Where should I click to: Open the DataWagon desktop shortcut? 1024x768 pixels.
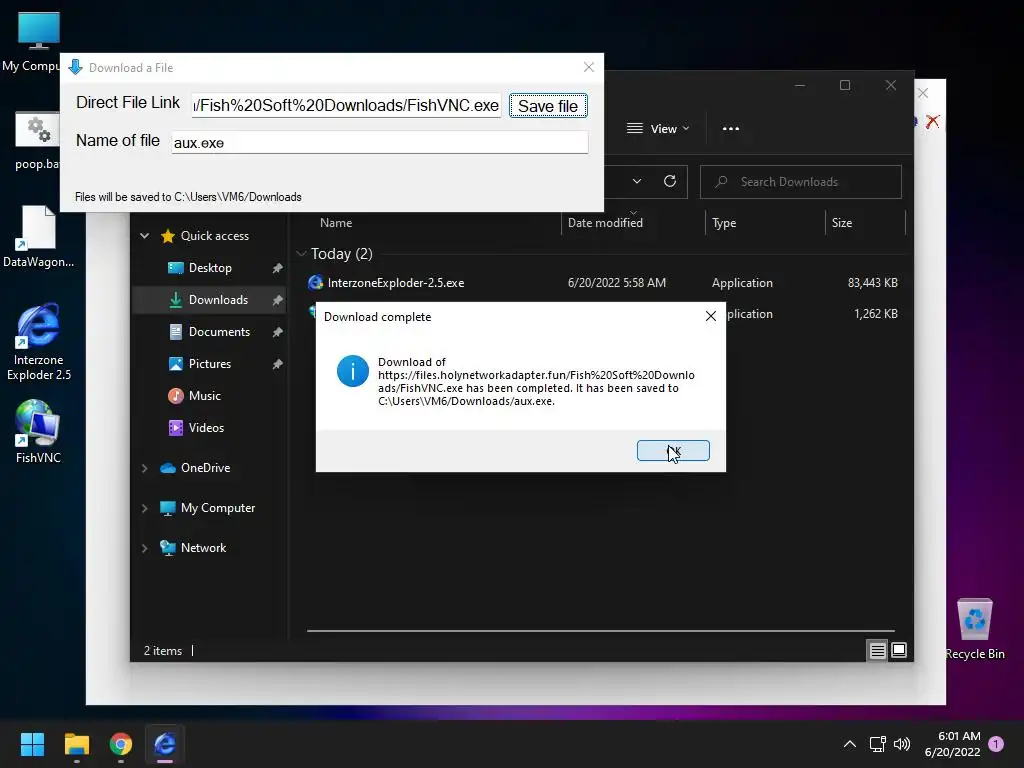pos(38,236)
